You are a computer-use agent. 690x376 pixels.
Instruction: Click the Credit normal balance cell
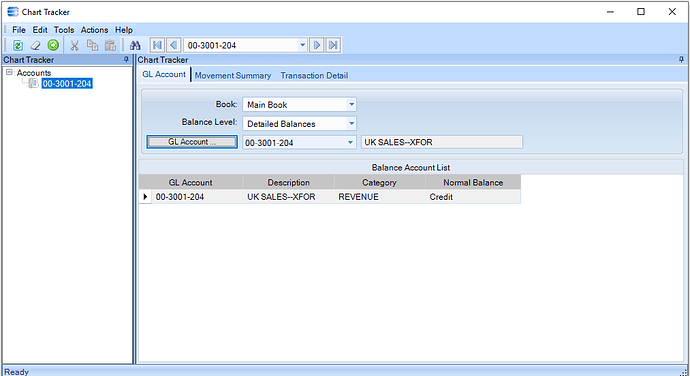coord(473,197)
